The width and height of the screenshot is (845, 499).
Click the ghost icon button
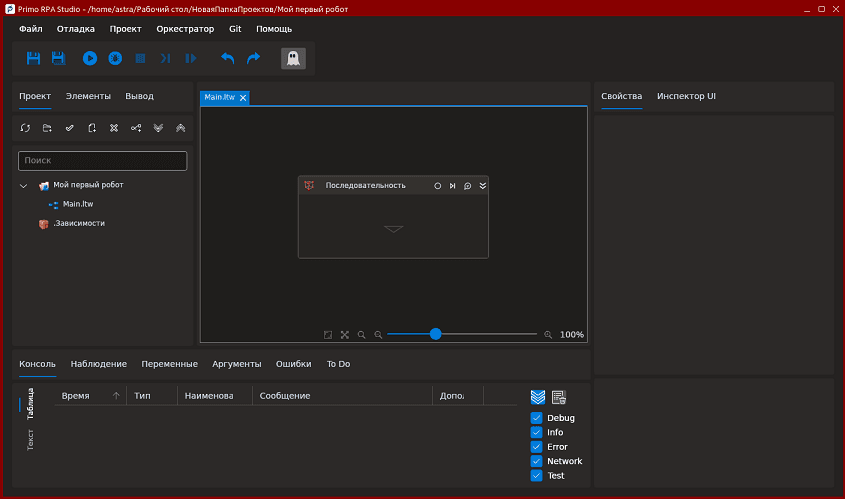coord(293,59)
